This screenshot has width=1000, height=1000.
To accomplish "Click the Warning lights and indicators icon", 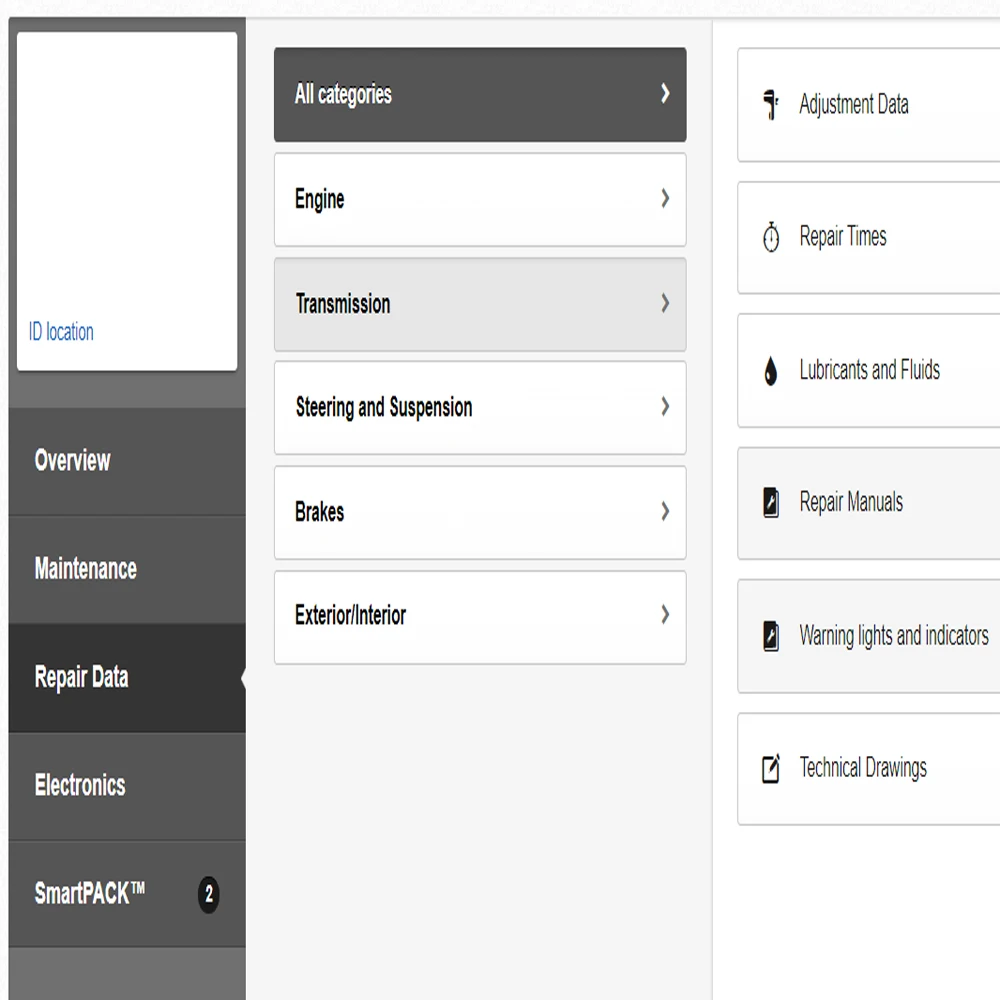I will tap(771, 636).
